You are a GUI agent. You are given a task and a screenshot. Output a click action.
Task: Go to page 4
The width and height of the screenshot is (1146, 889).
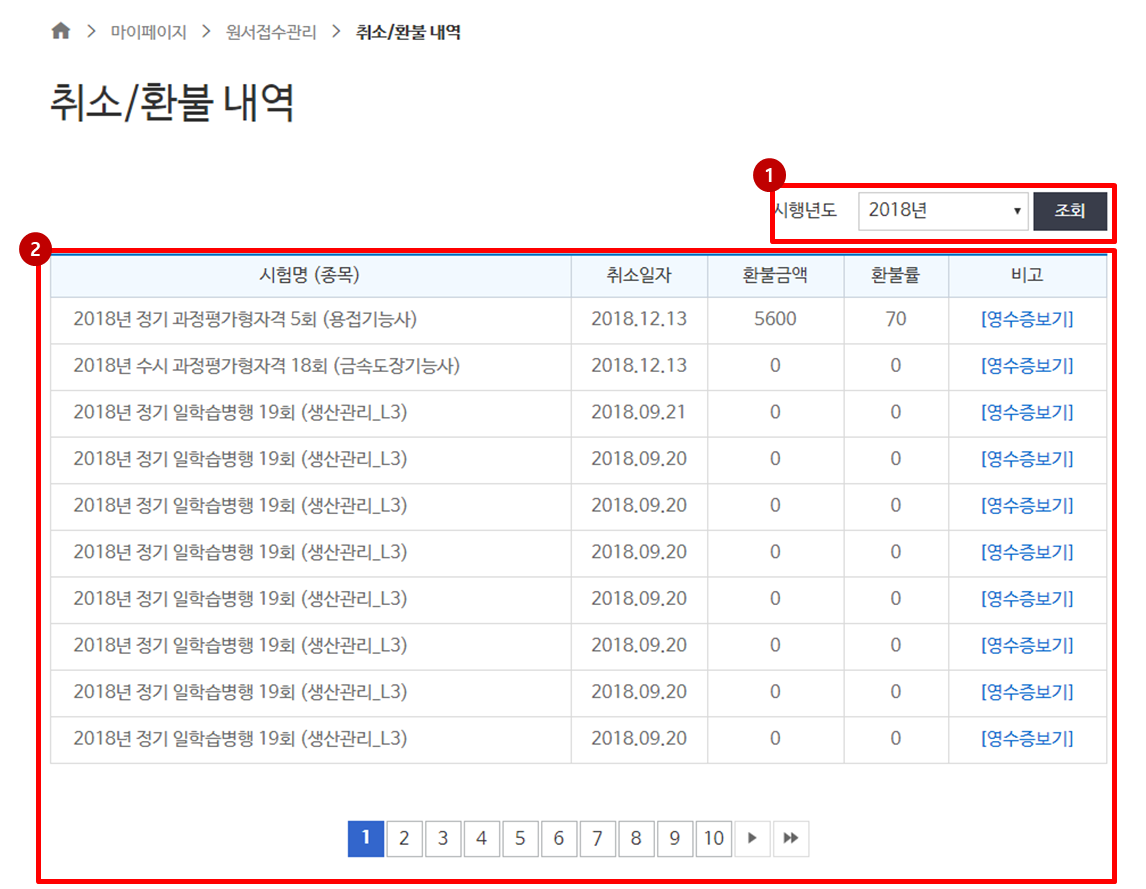tap(482, 838)
